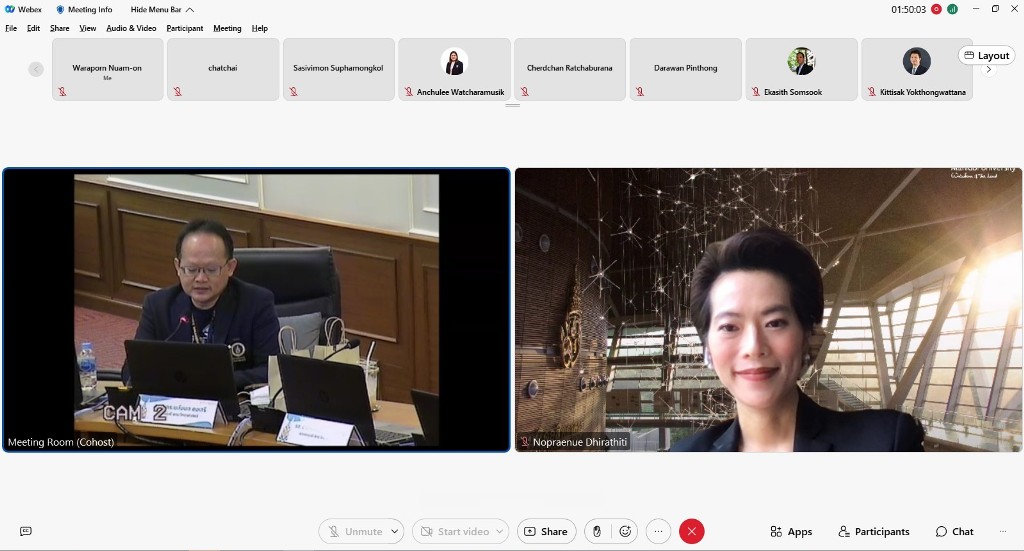Click the red end meeting button
The height and width of the screenshot is (551, 1024).
point(691,532)
